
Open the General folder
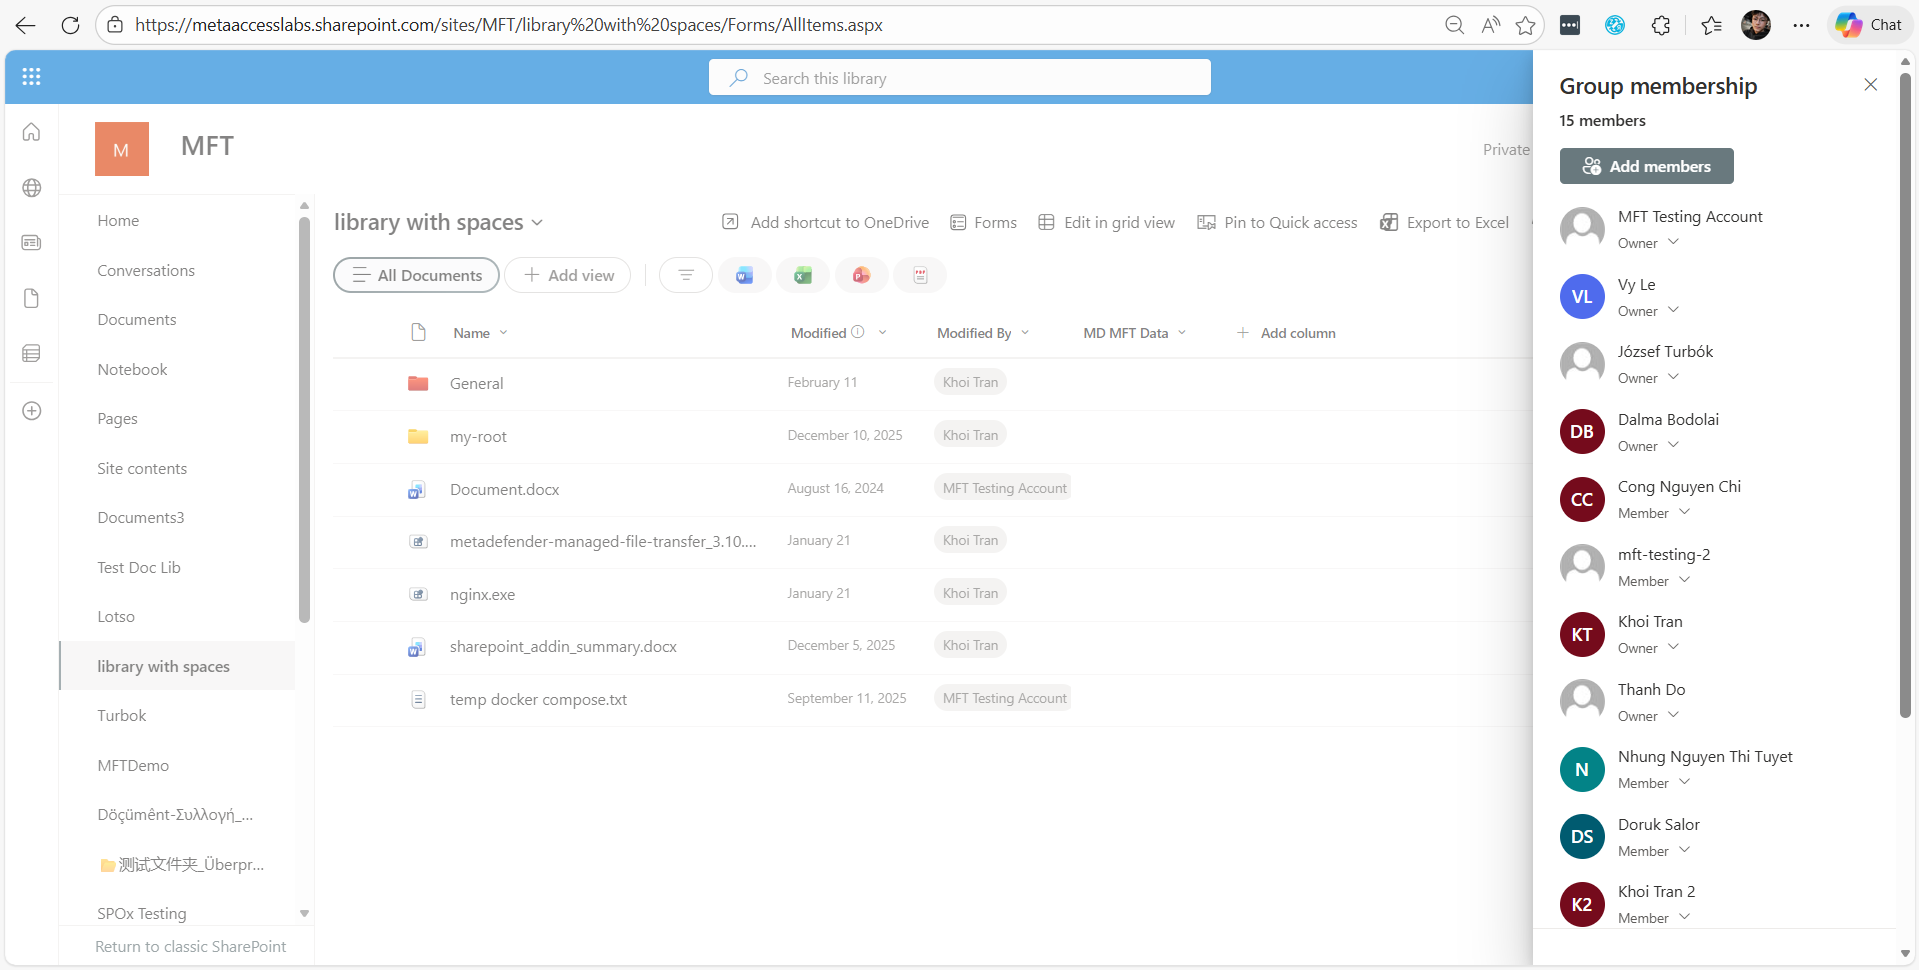(x=476, y=383)
